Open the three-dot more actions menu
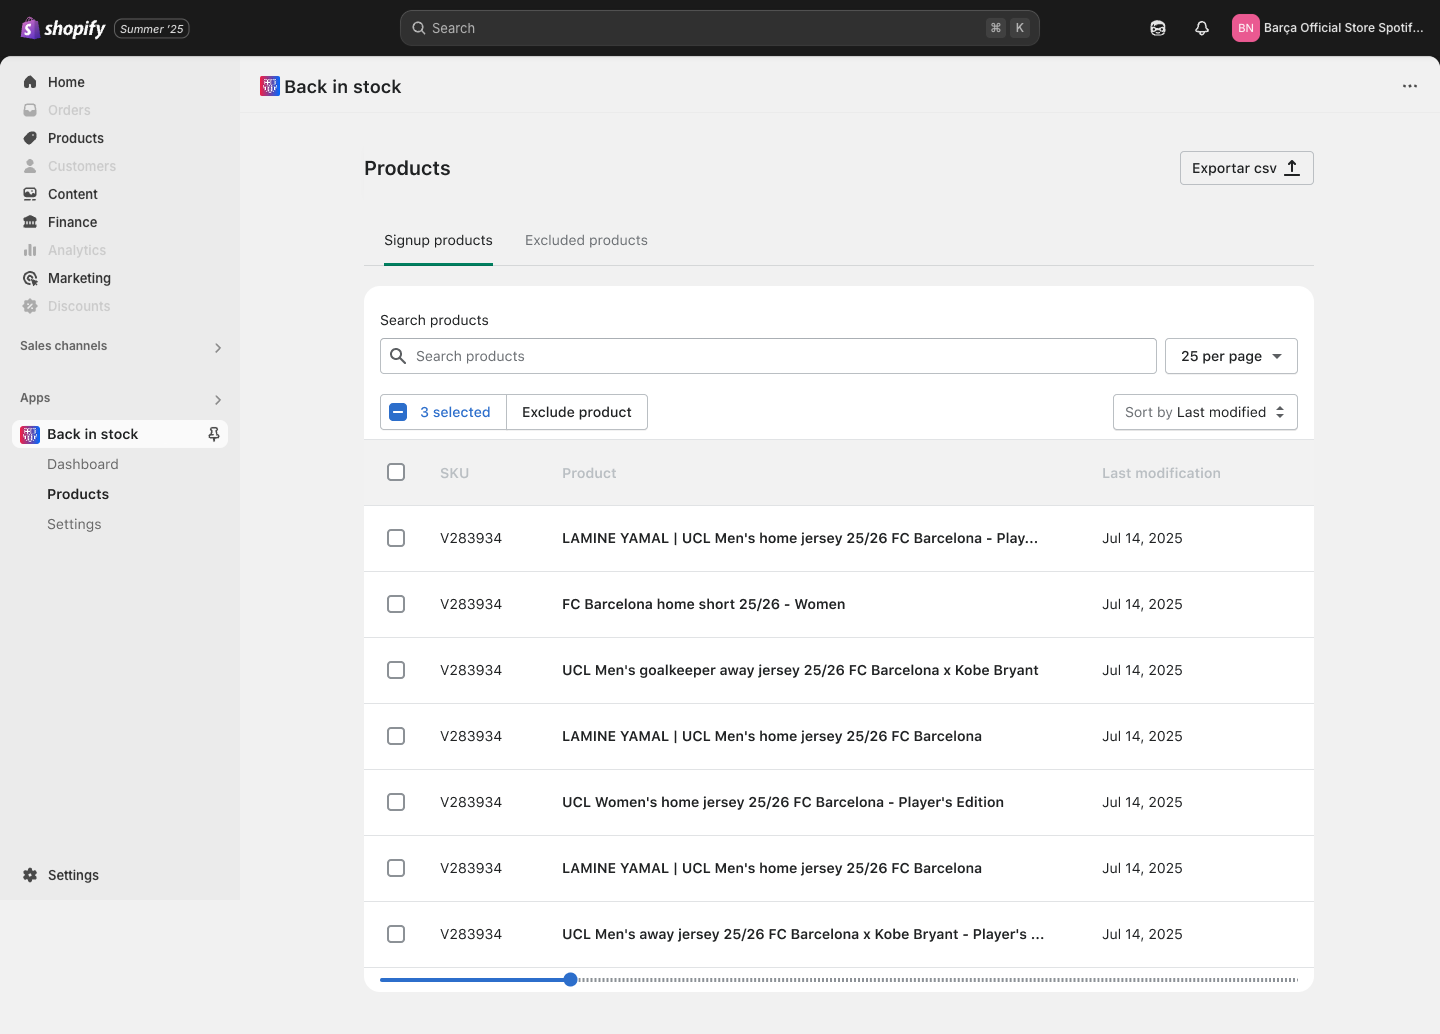The image size is (1440, 1034). click(1410, 86)
